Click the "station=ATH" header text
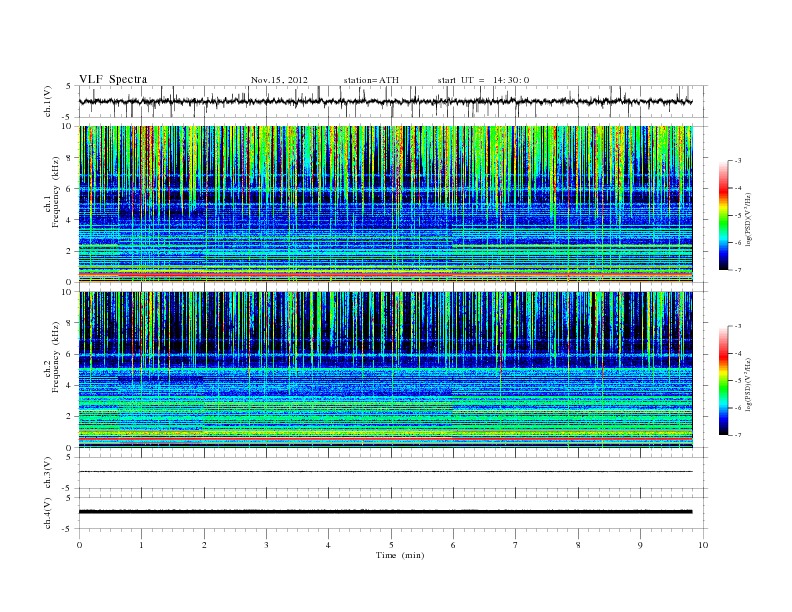This screenshot has width=792, height=612. (371, 80)
